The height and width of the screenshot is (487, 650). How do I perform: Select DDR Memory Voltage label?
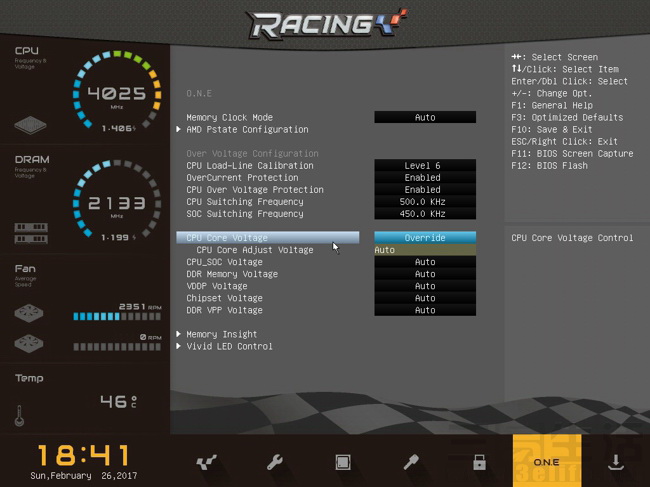coord(232,274)
